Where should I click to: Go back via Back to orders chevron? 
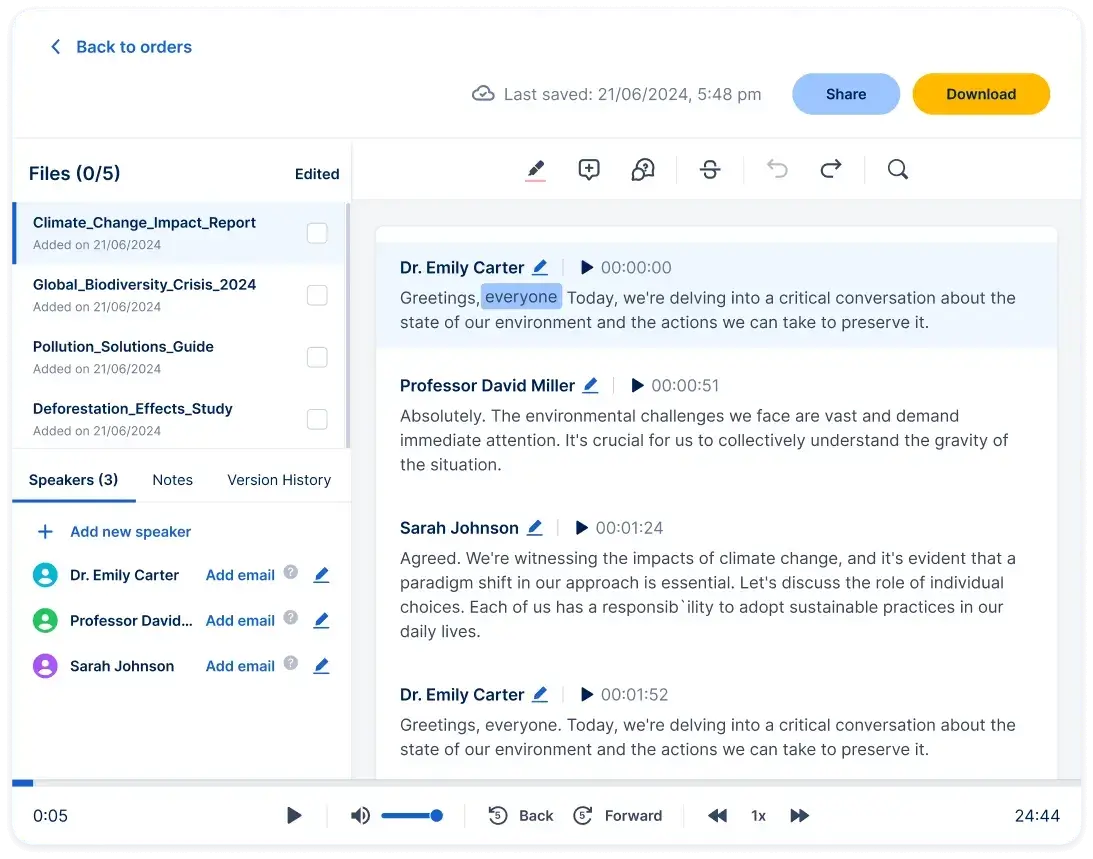(x=56, y=47)
